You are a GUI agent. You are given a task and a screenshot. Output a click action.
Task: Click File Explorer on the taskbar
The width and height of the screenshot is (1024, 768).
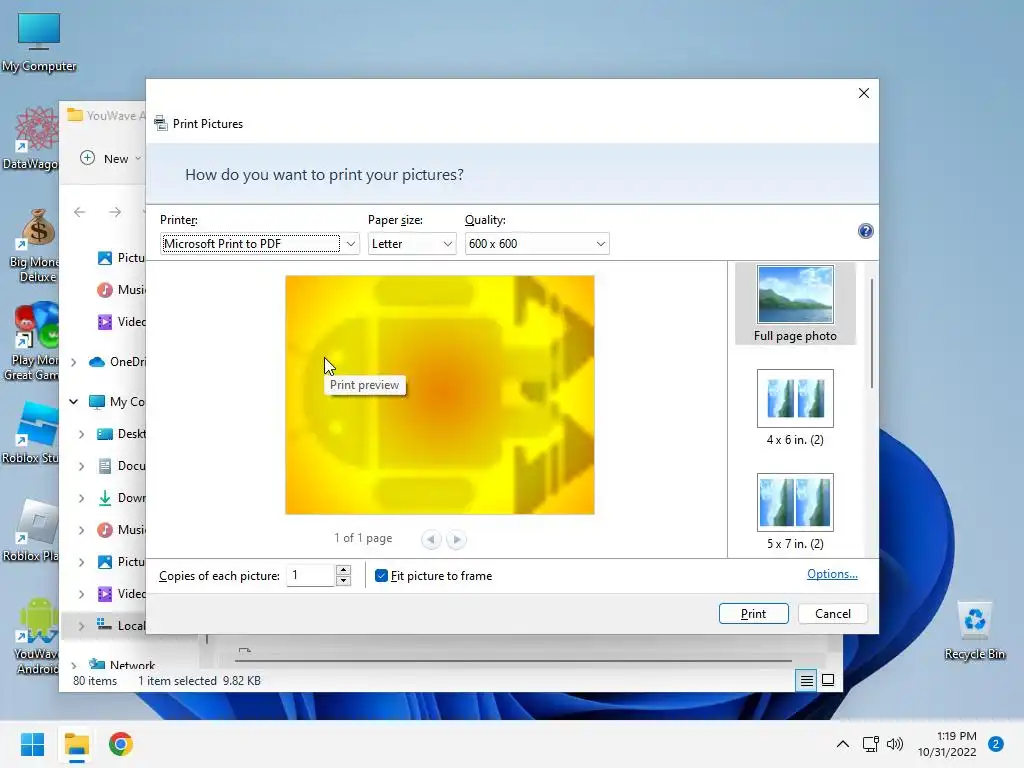point(76,744)
